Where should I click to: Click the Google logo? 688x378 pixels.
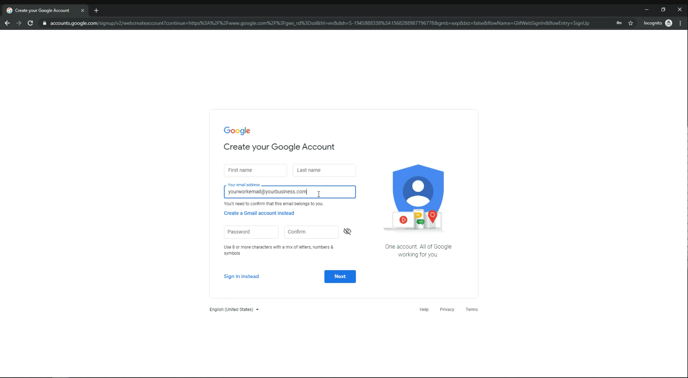click(x=237, y=131)
